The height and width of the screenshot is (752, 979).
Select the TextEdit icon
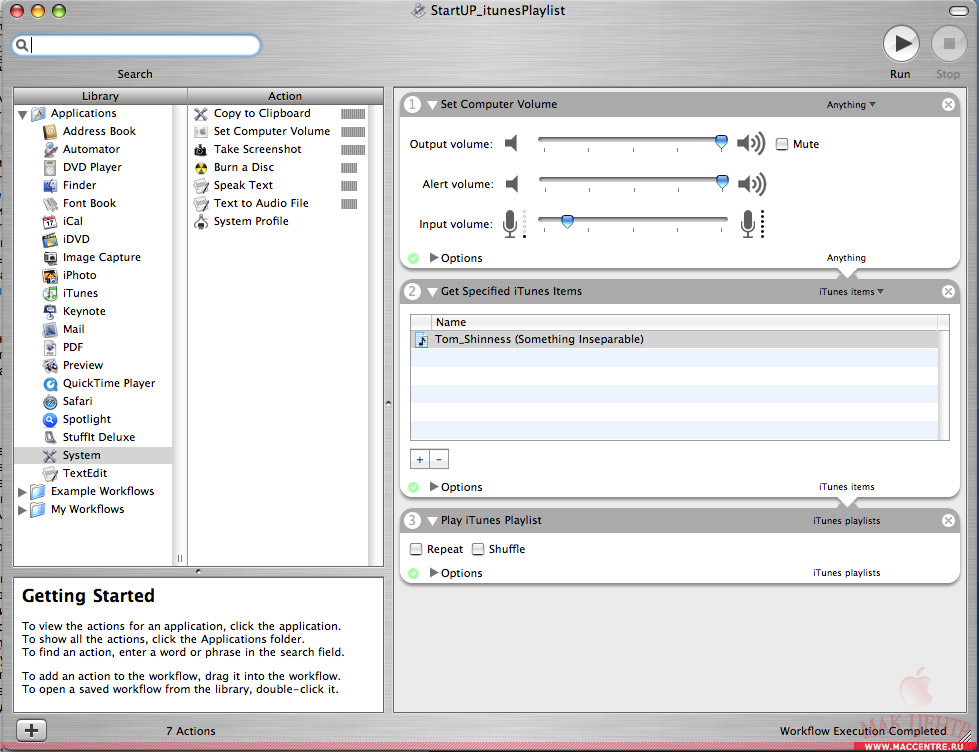pyautogui.click(x=50, y=474)
